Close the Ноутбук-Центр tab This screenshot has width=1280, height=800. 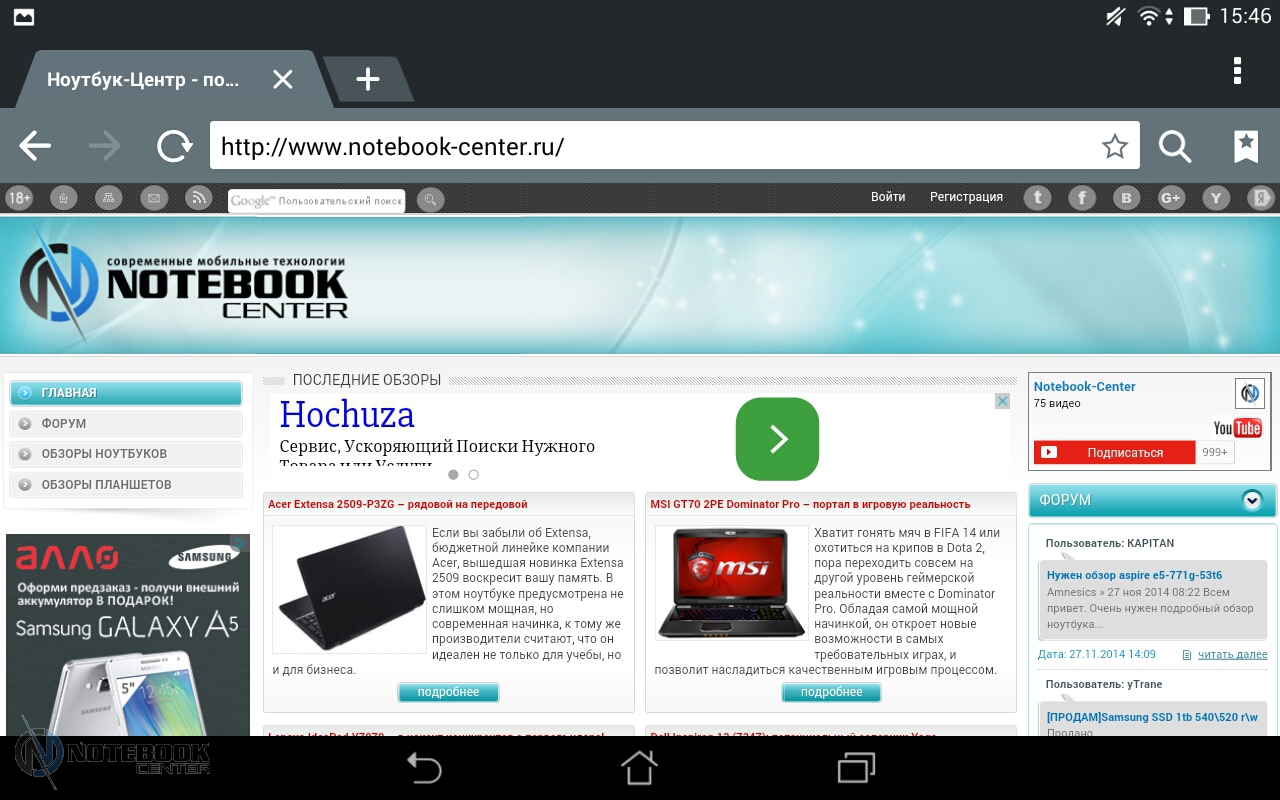[x=283, y=79]
